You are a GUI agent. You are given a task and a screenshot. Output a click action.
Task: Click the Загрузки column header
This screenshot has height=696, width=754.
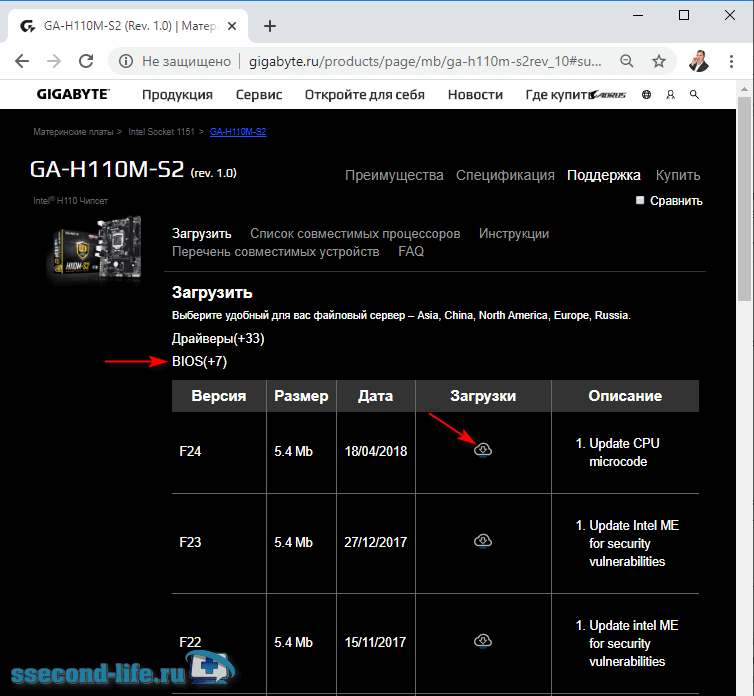coord(483,396)
